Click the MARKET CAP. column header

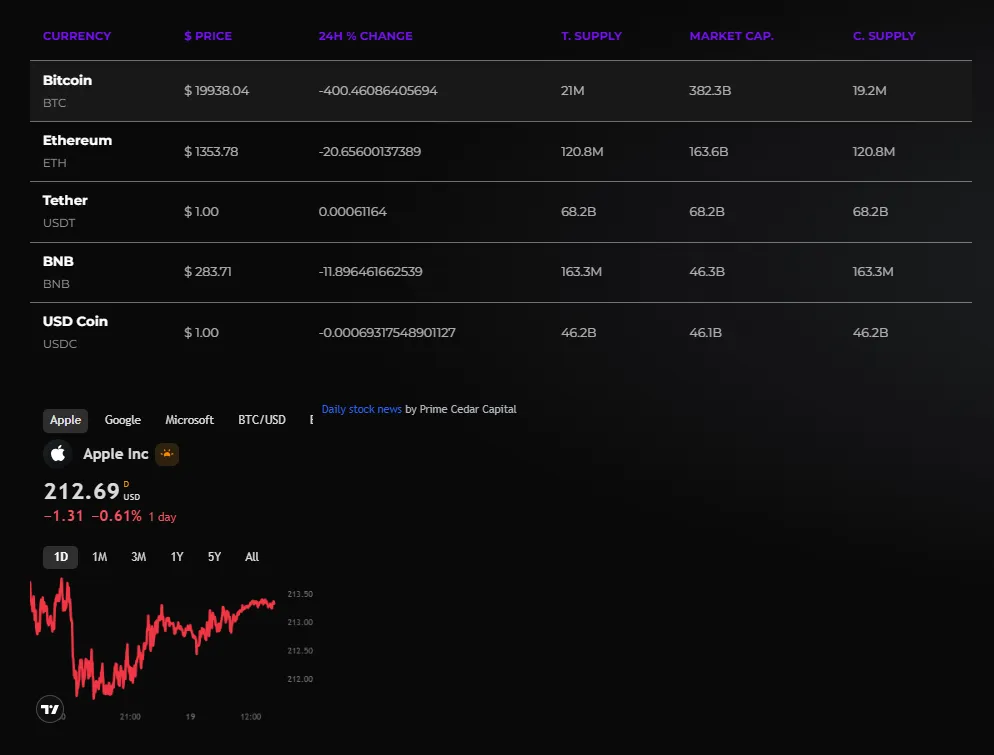coord(731,36)
